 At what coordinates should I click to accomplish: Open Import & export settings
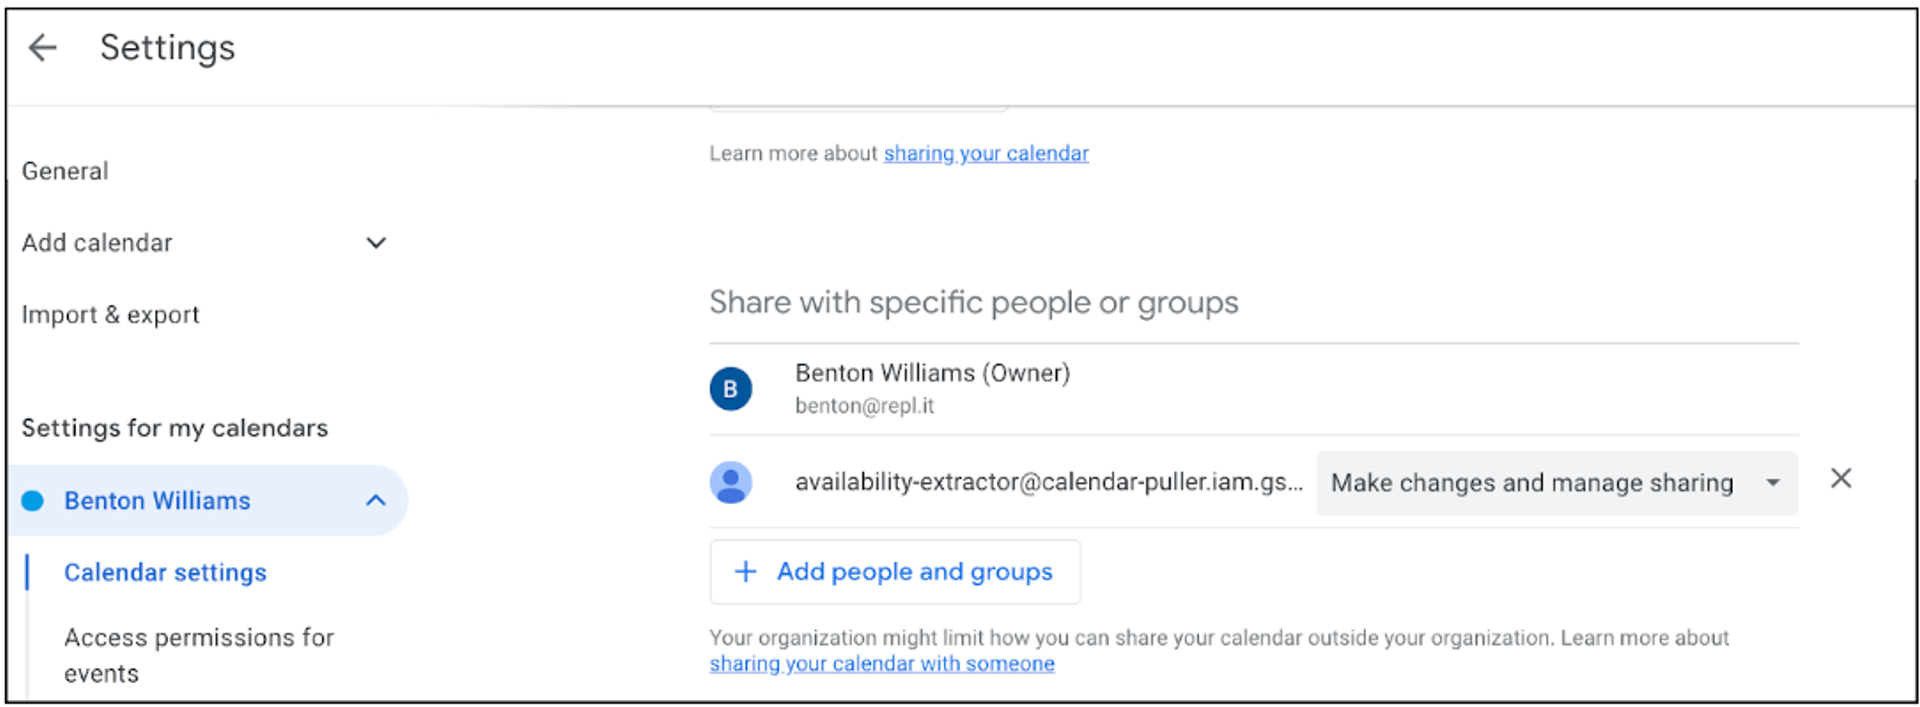point(110,314)
